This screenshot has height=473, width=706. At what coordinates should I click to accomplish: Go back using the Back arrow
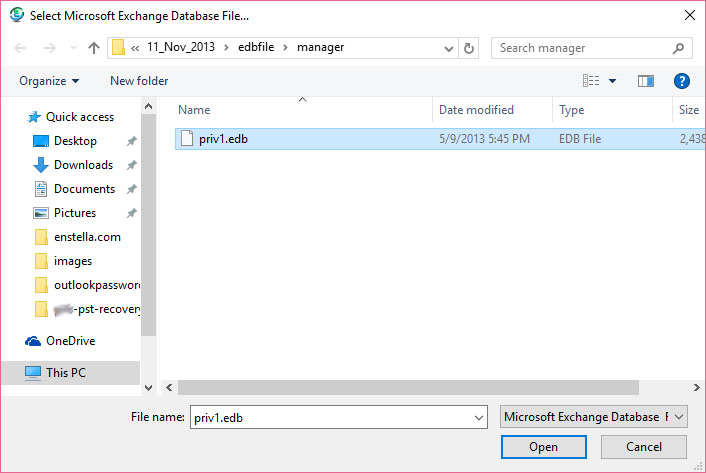point(20,48)
